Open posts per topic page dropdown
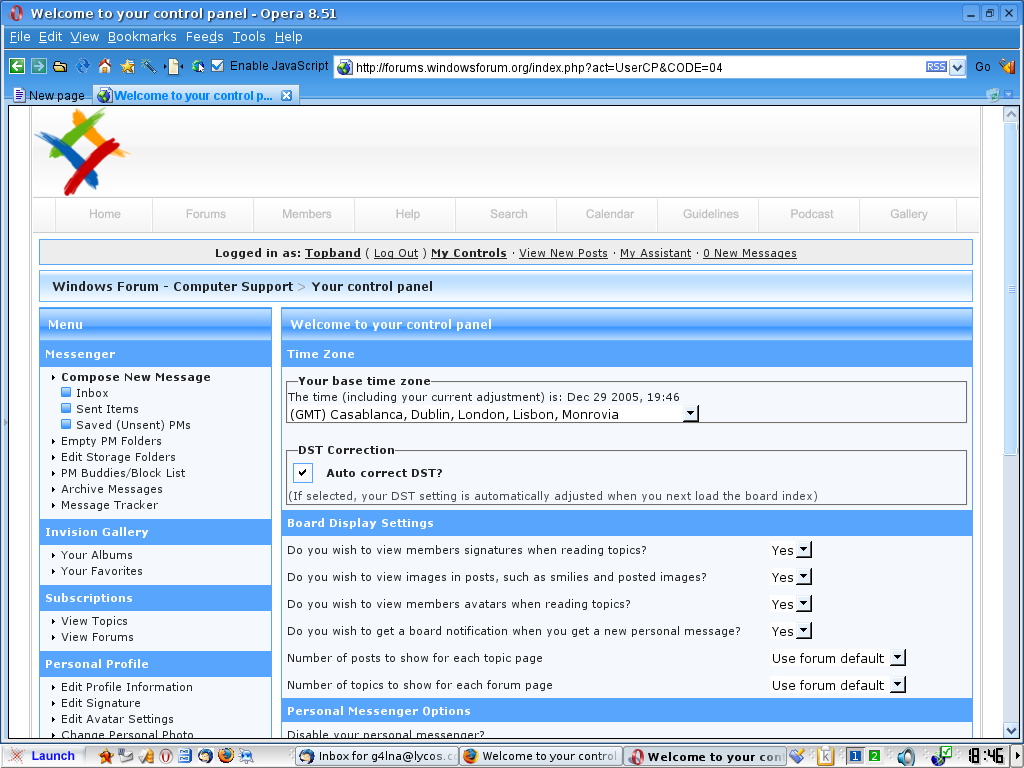 pos(838,658)
